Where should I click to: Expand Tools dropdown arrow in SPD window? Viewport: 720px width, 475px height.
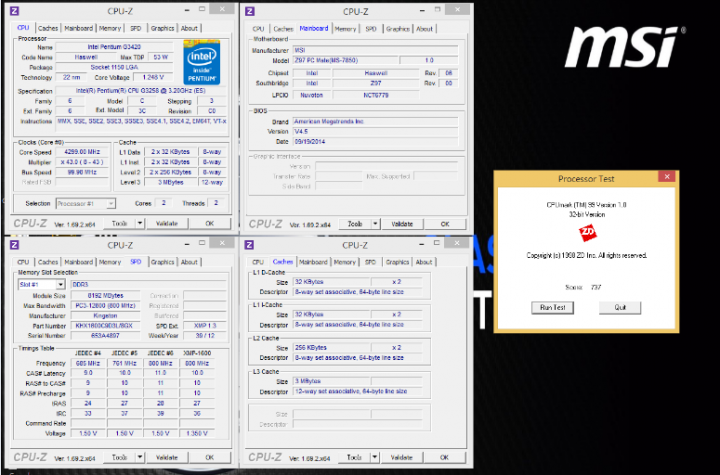tap(140, 457)
